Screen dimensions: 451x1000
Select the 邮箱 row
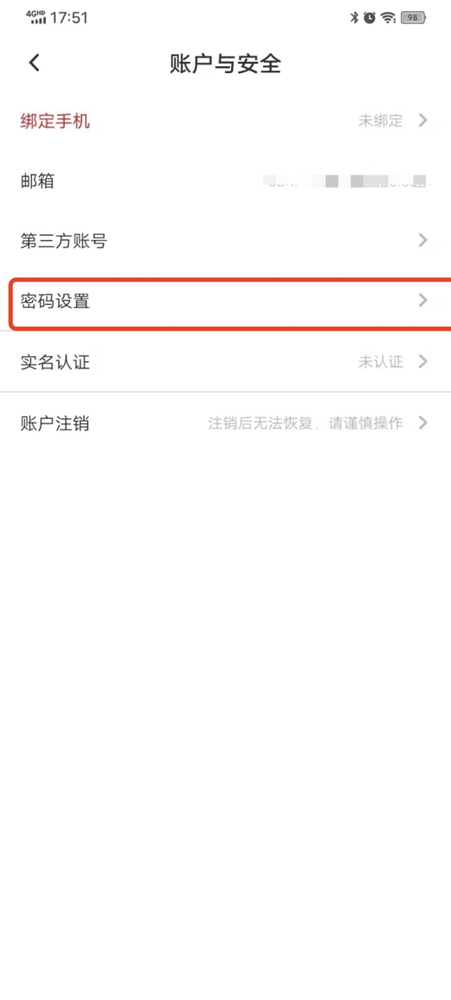(x=225, y=181)
